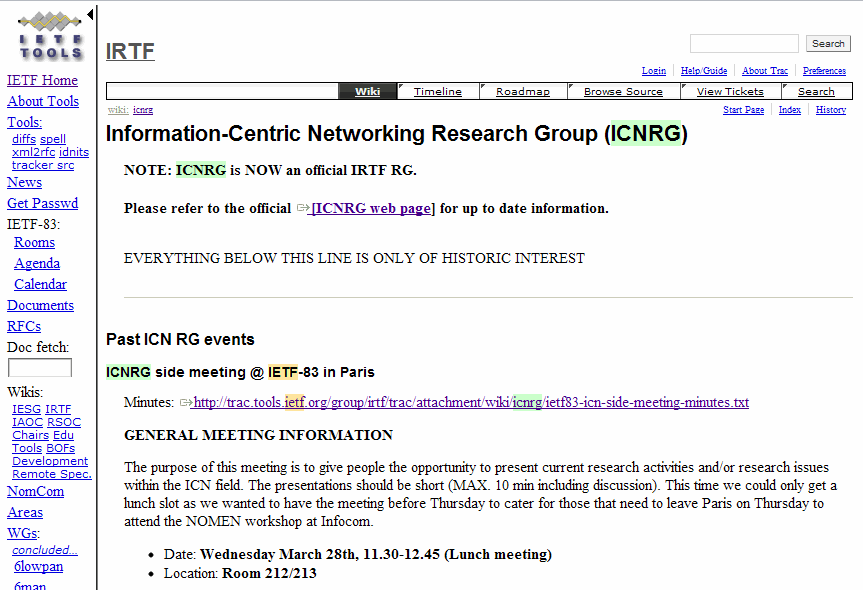Switch to the Roadmap tab
Viewport: 863px width, 590px height.
click(x=523, y=91)
